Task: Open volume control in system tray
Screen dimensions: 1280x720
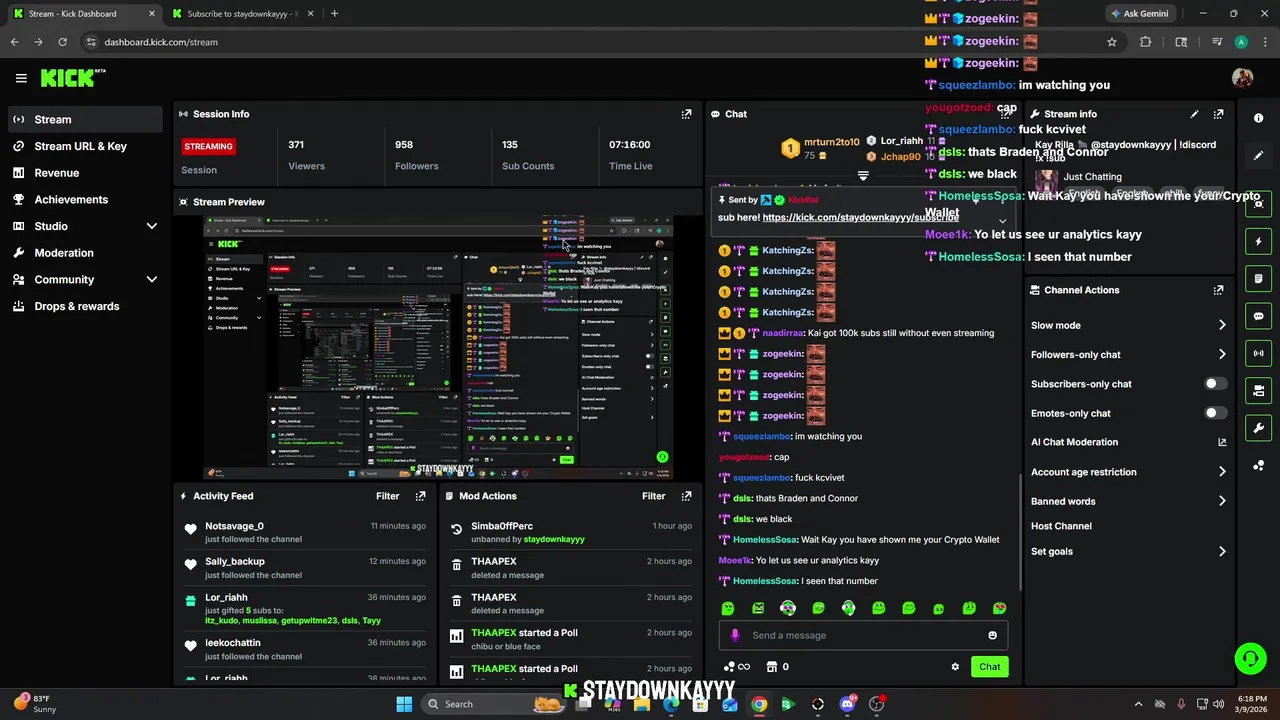Action: [1219, 704]
